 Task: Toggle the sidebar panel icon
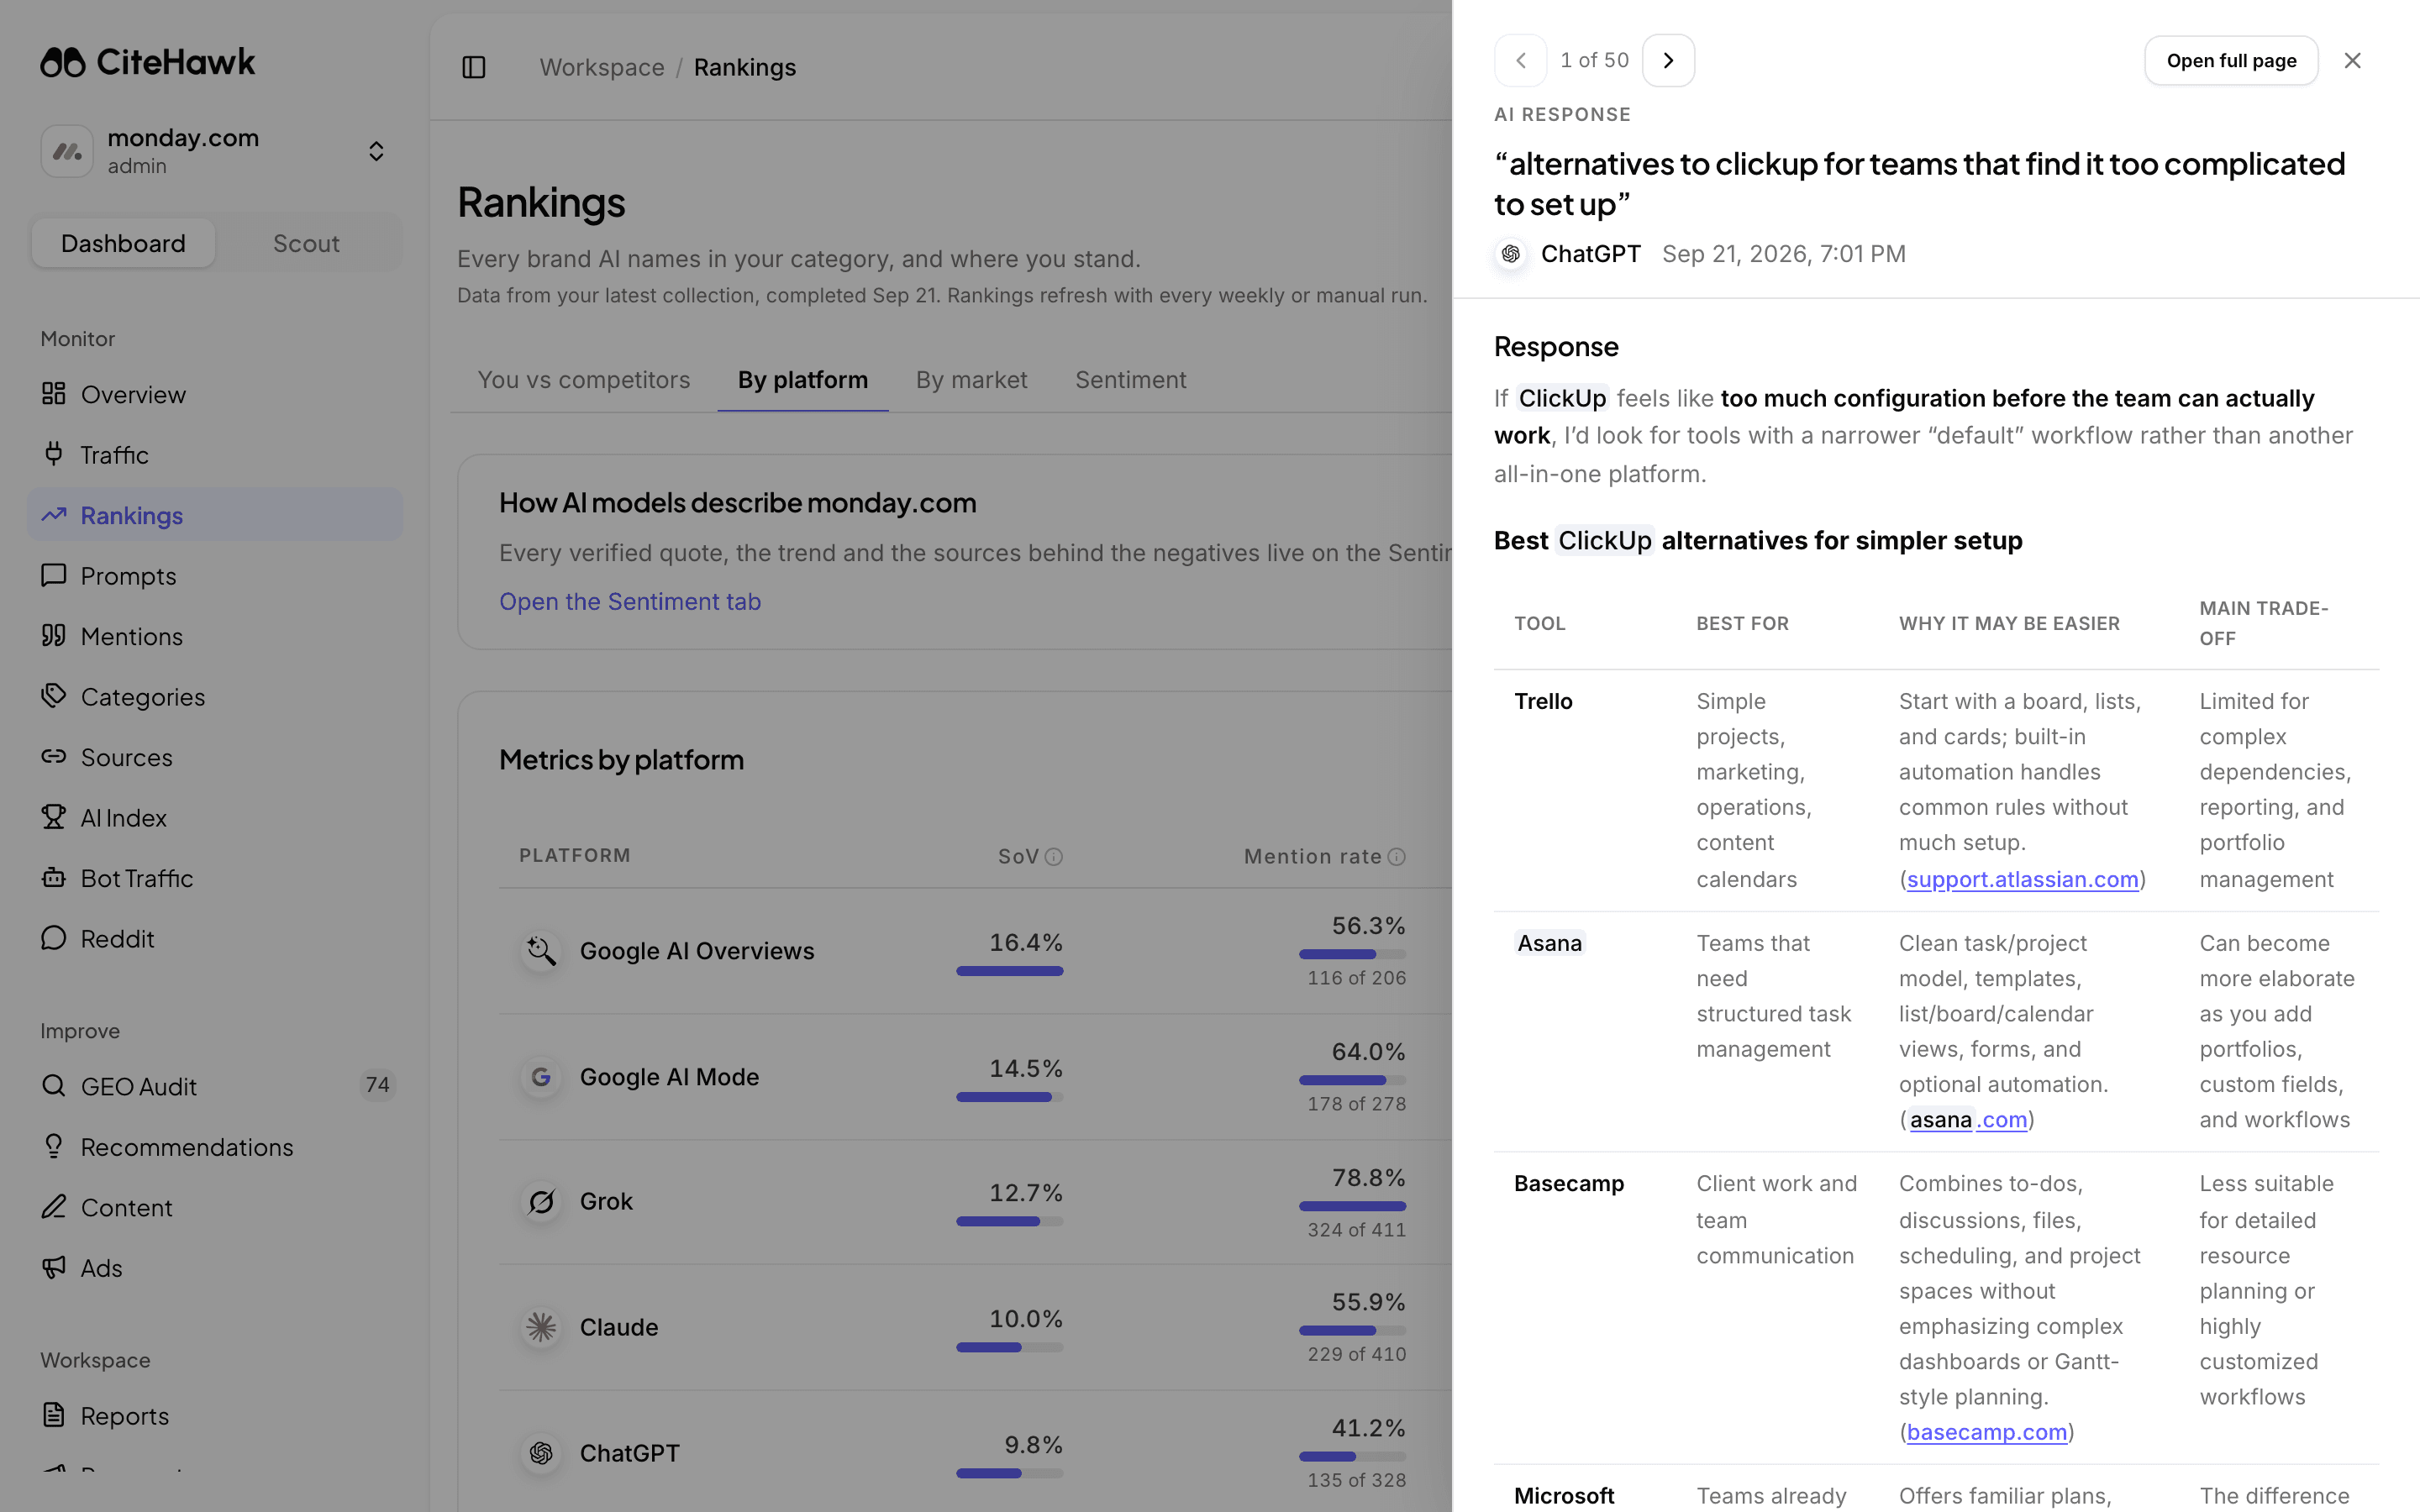pyautogui.click(x=474, y=67)
